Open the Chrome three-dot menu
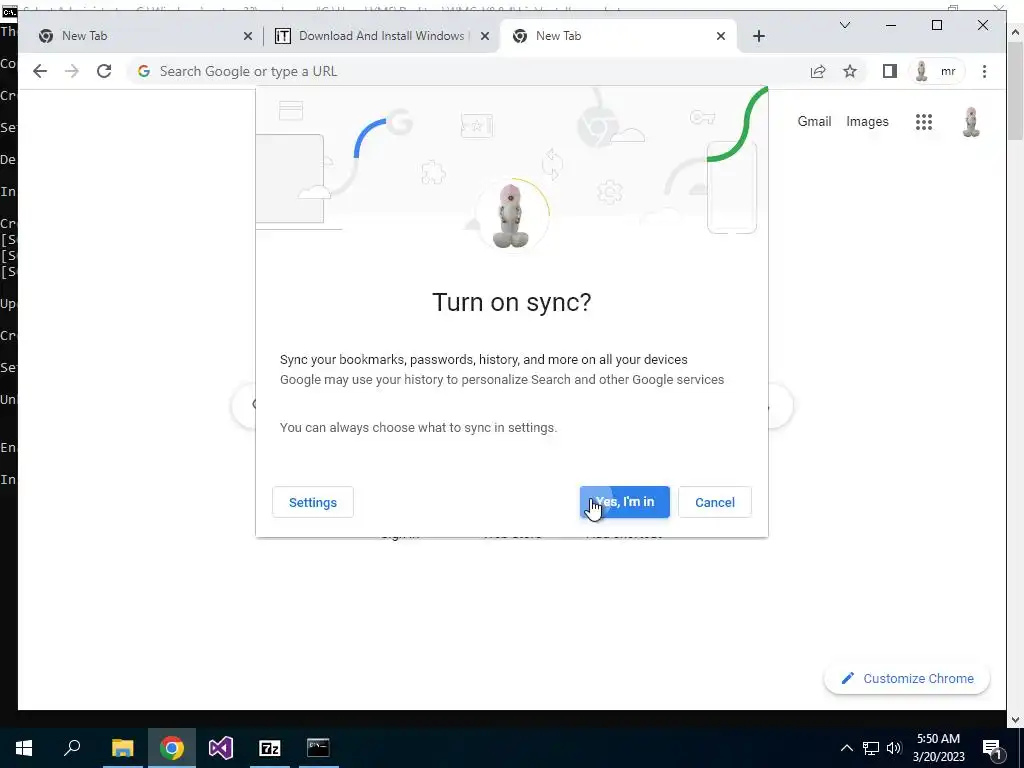 (984, 71)
